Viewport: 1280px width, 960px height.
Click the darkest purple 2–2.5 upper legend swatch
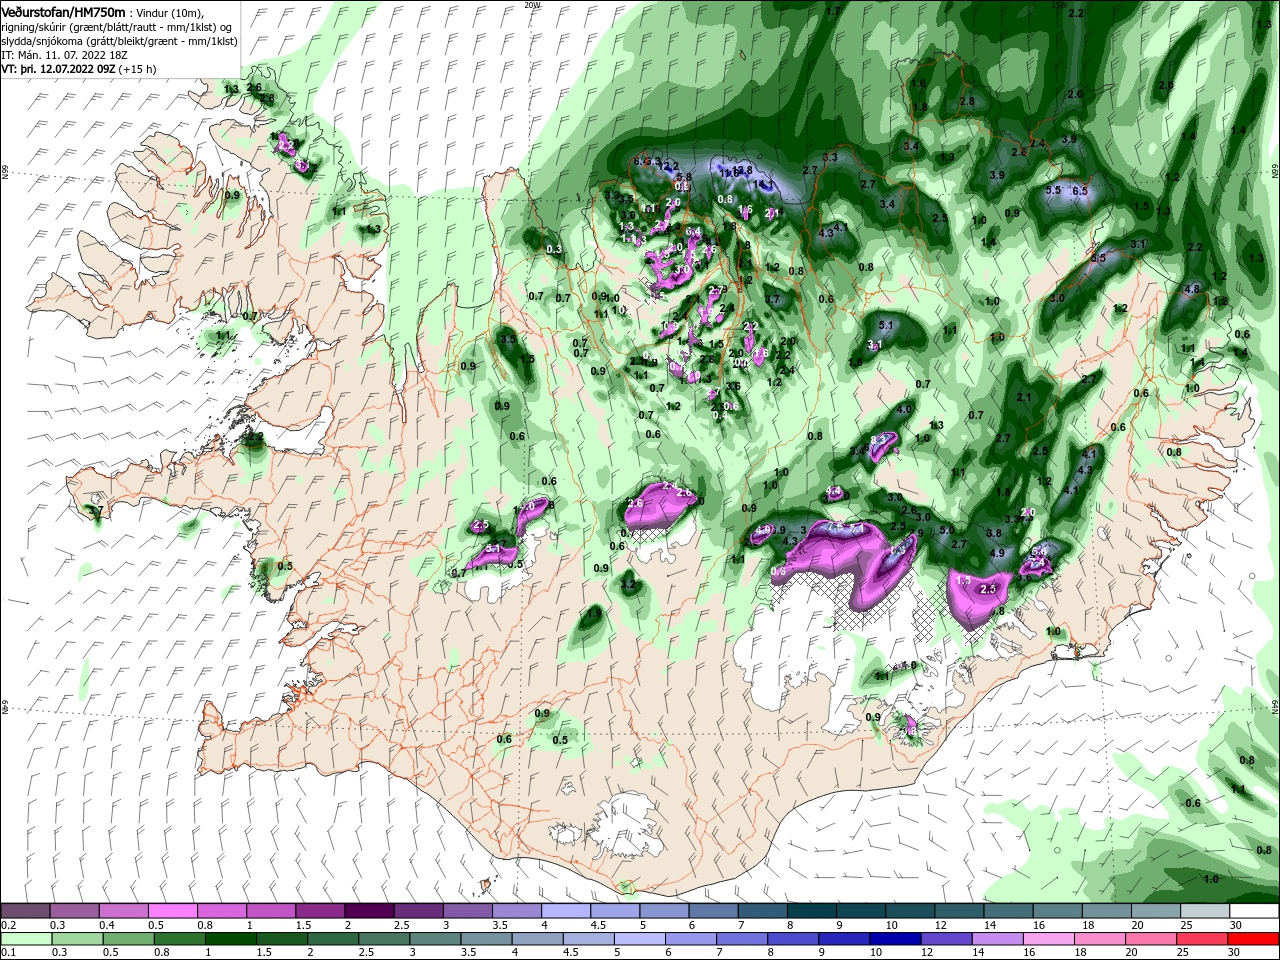click(x=369, y=911)
